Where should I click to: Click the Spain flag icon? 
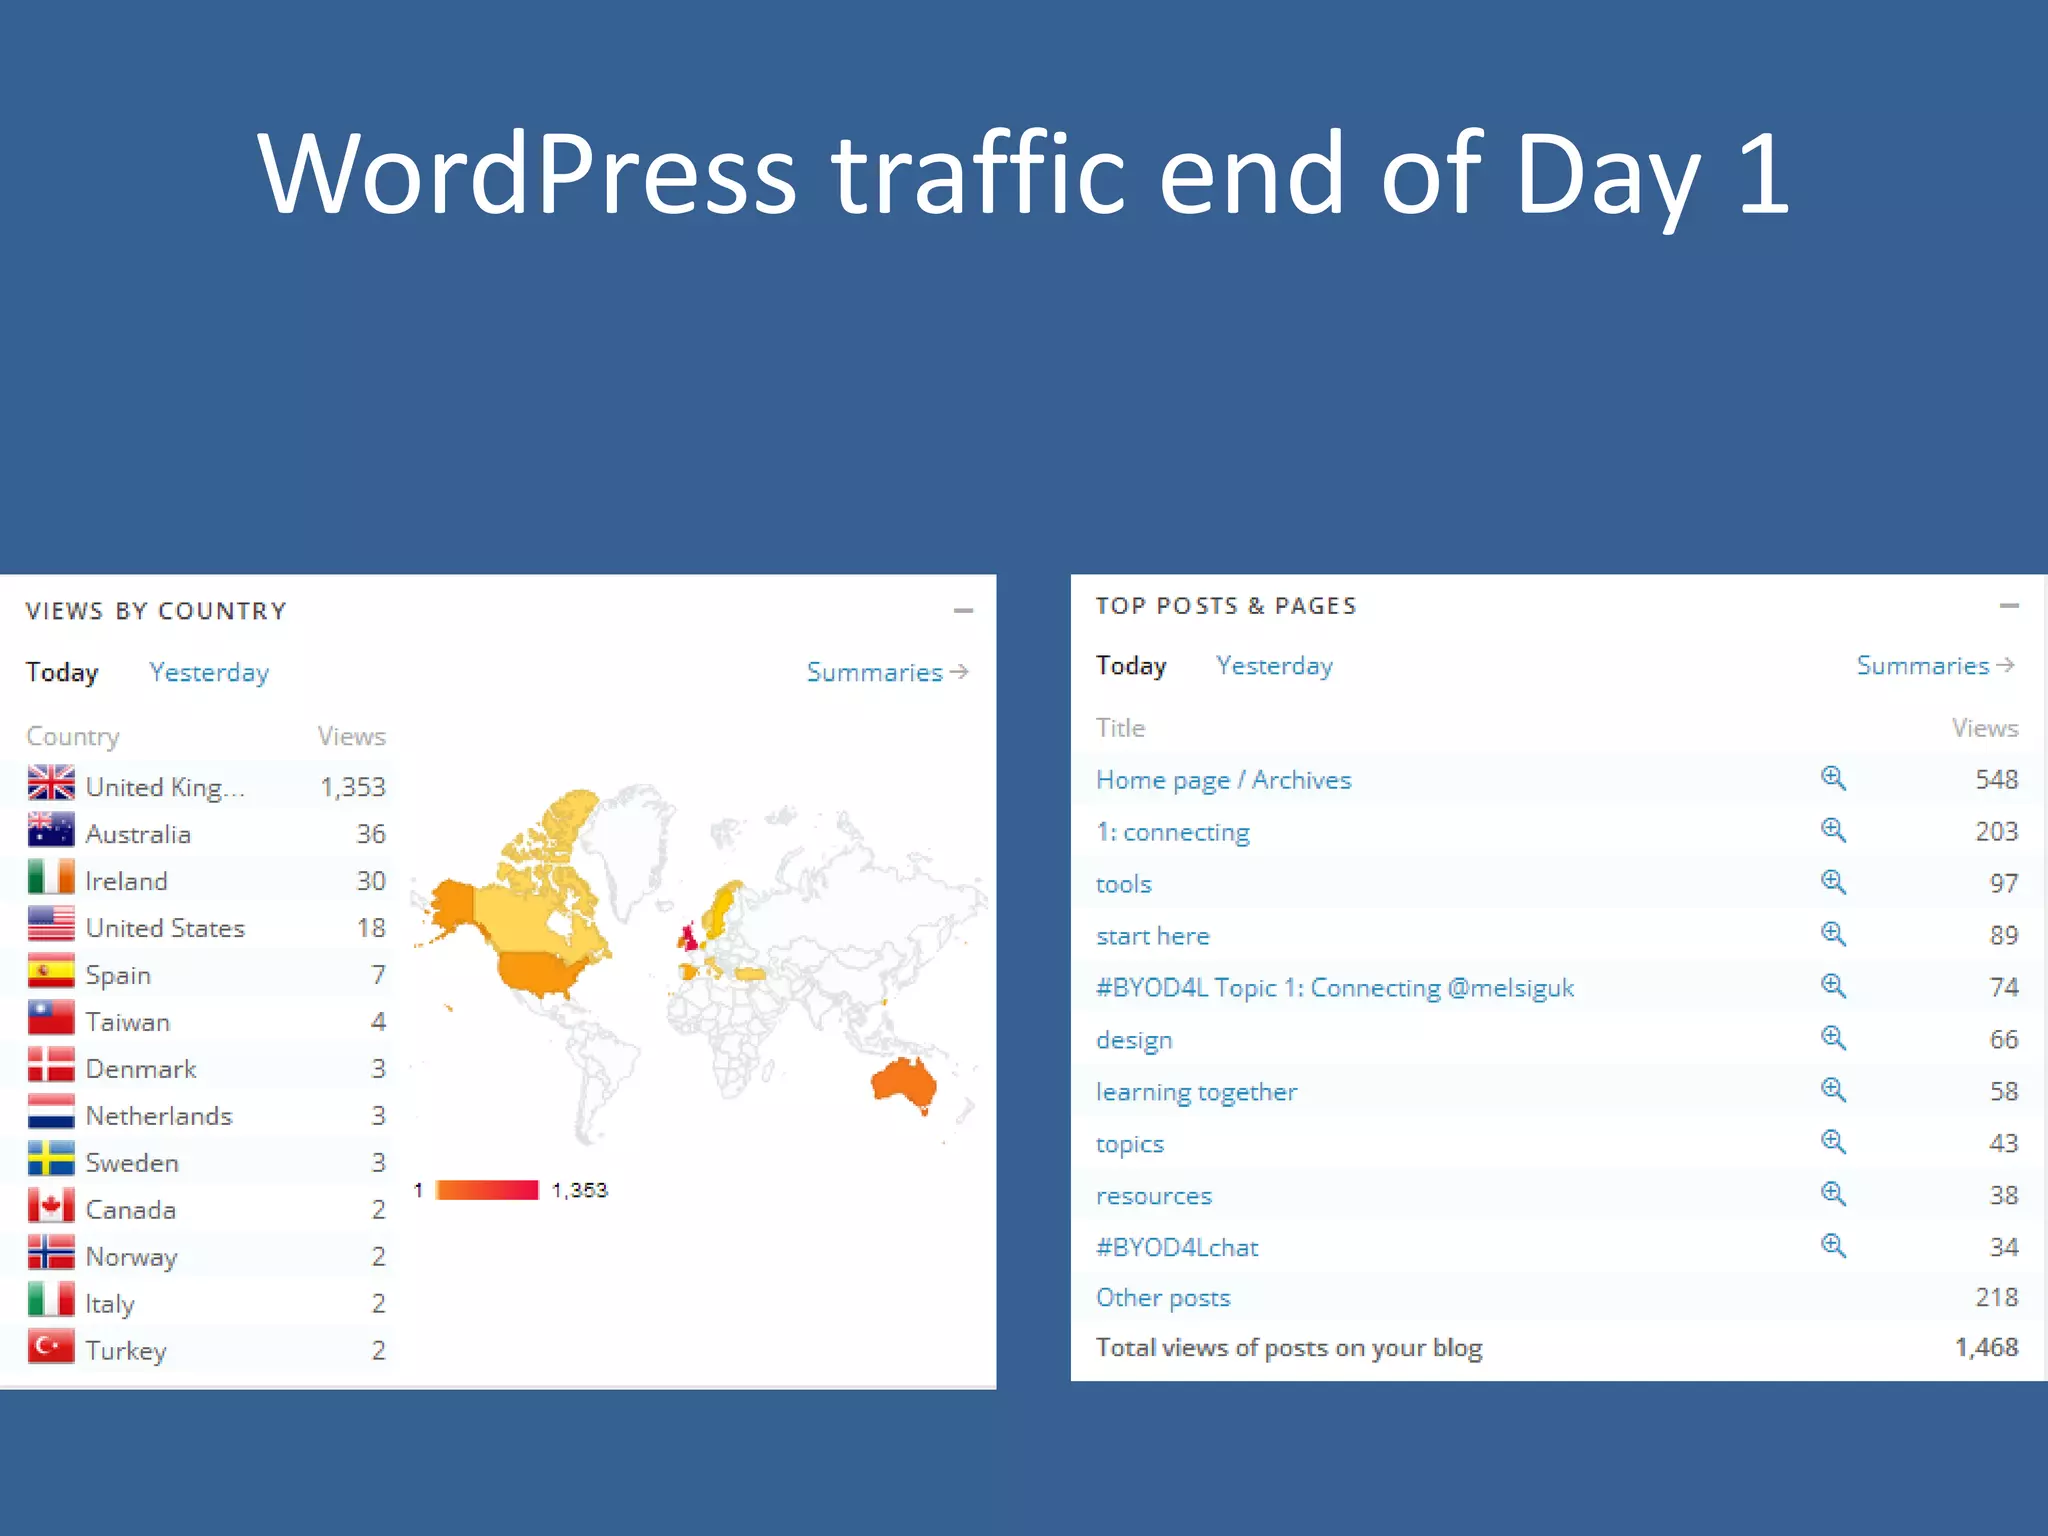click(51, 971)
